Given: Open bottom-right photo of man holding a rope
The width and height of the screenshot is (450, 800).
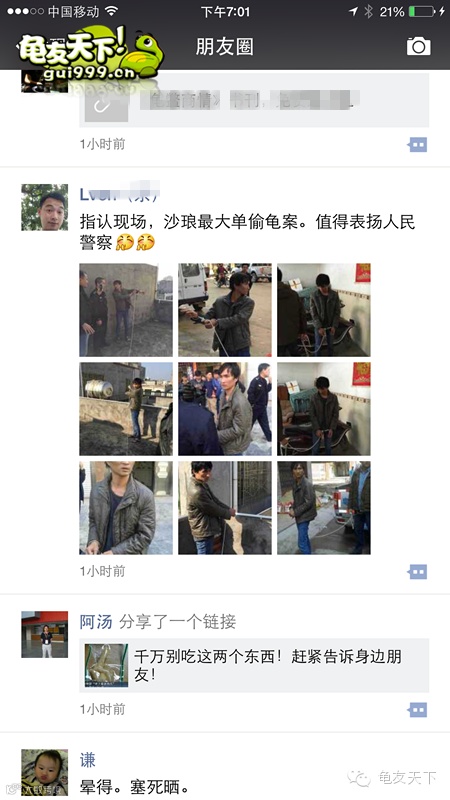Looking at the screenshot, I should pyautogui.click(x=324, y=508).
